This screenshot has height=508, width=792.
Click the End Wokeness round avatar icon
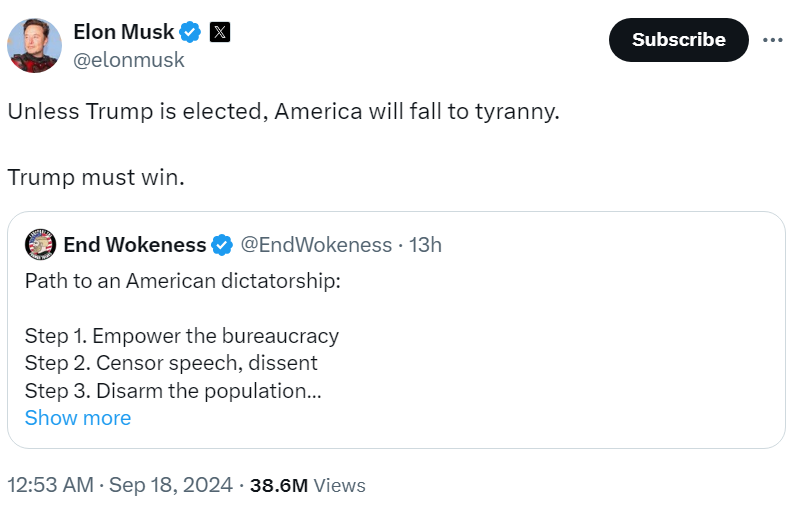40,245
